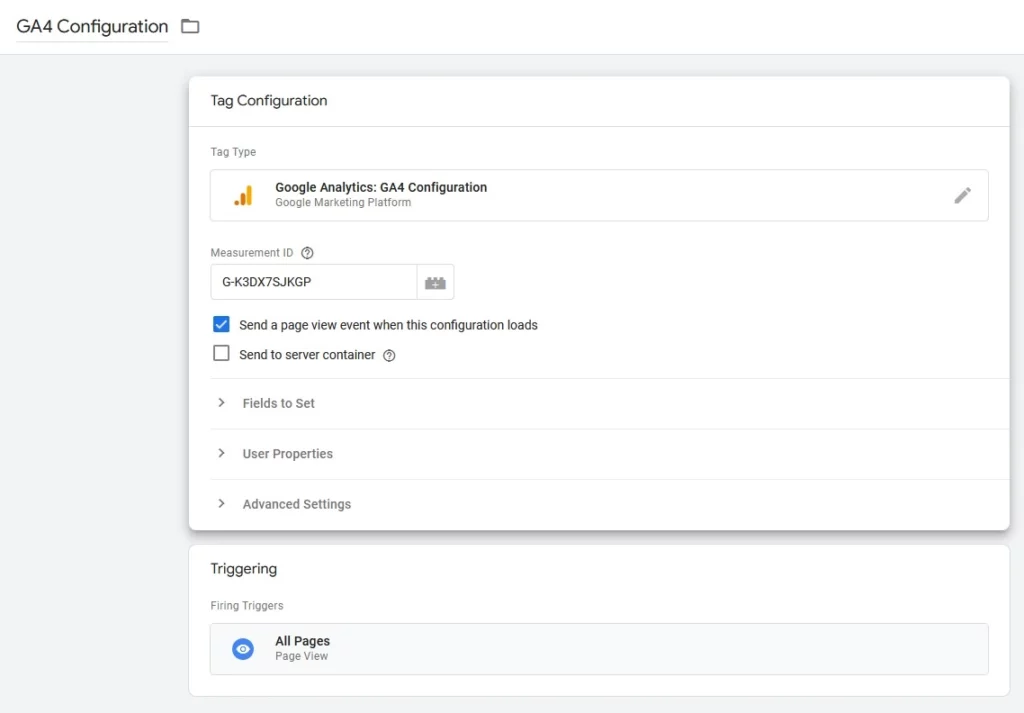Screen dimensions: 1024x713
Task: Open variable picker beside Measurement ID field
Action: 435,281
